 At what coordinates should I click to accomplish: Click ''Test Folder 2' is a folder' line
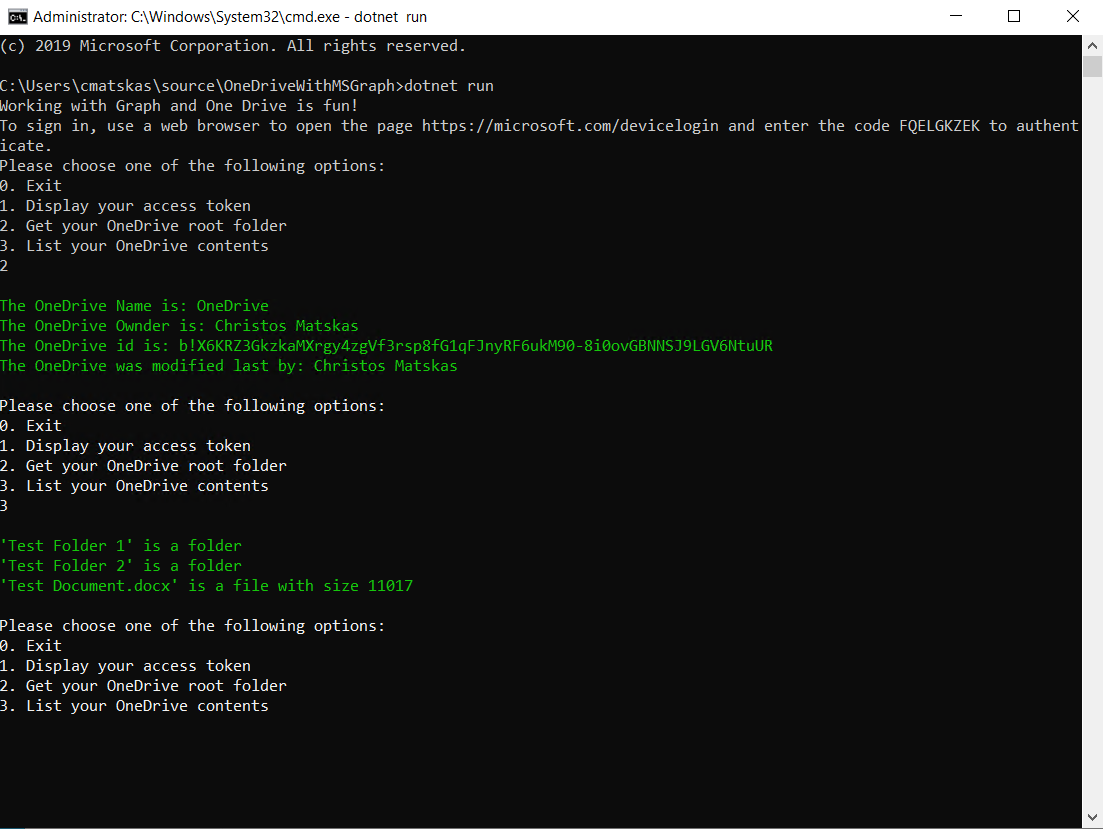(121, 566)
